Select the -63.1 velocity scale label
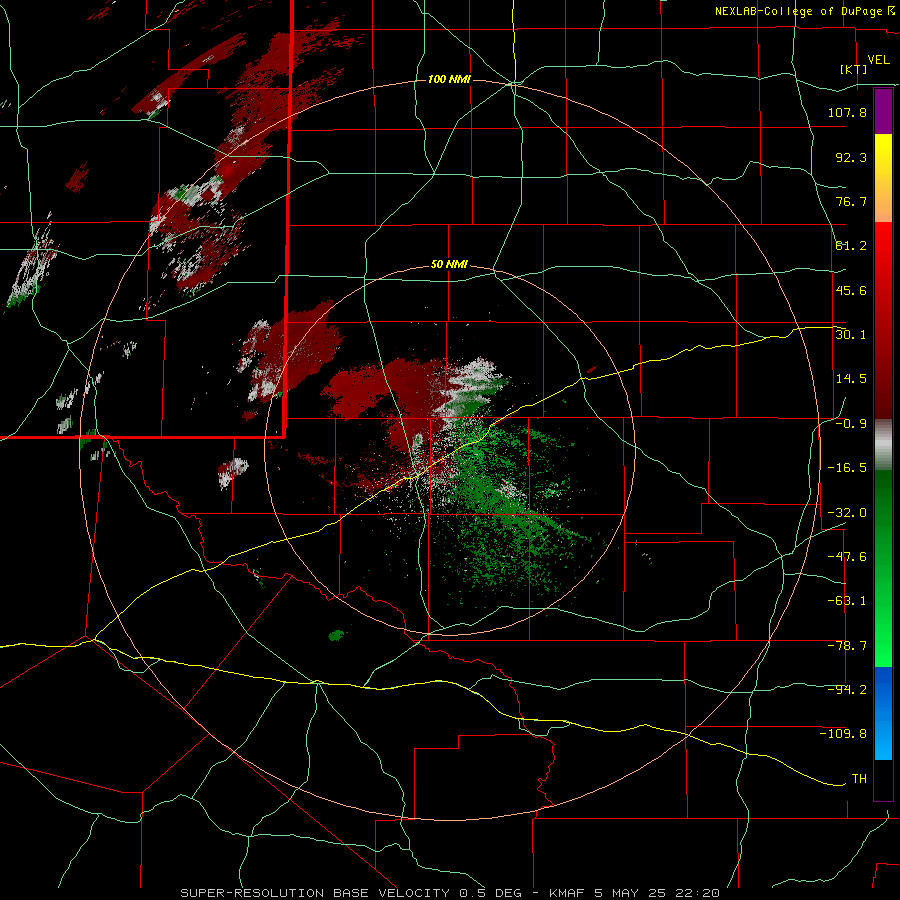 tap(847, 601)
